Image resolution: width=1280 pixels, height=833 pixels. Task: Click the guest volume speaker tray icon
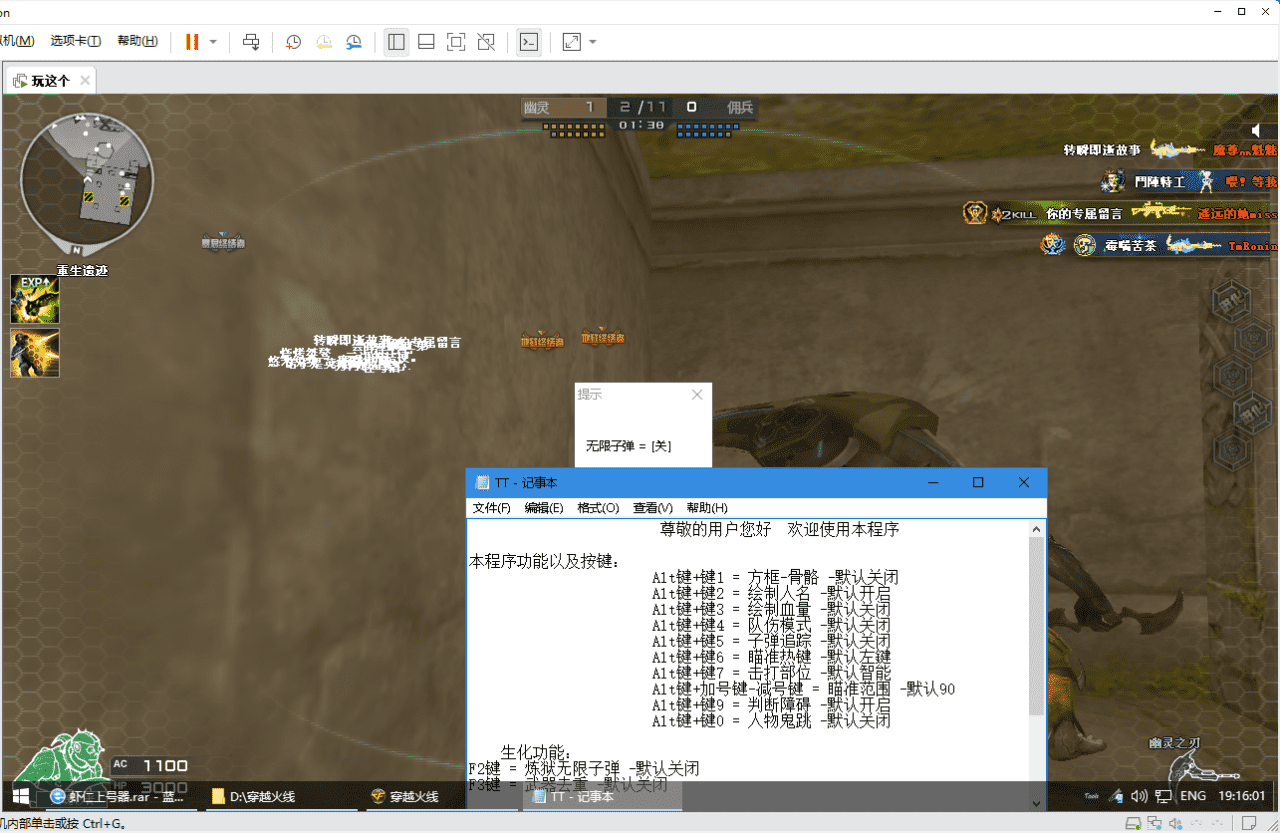[1139, 797]
